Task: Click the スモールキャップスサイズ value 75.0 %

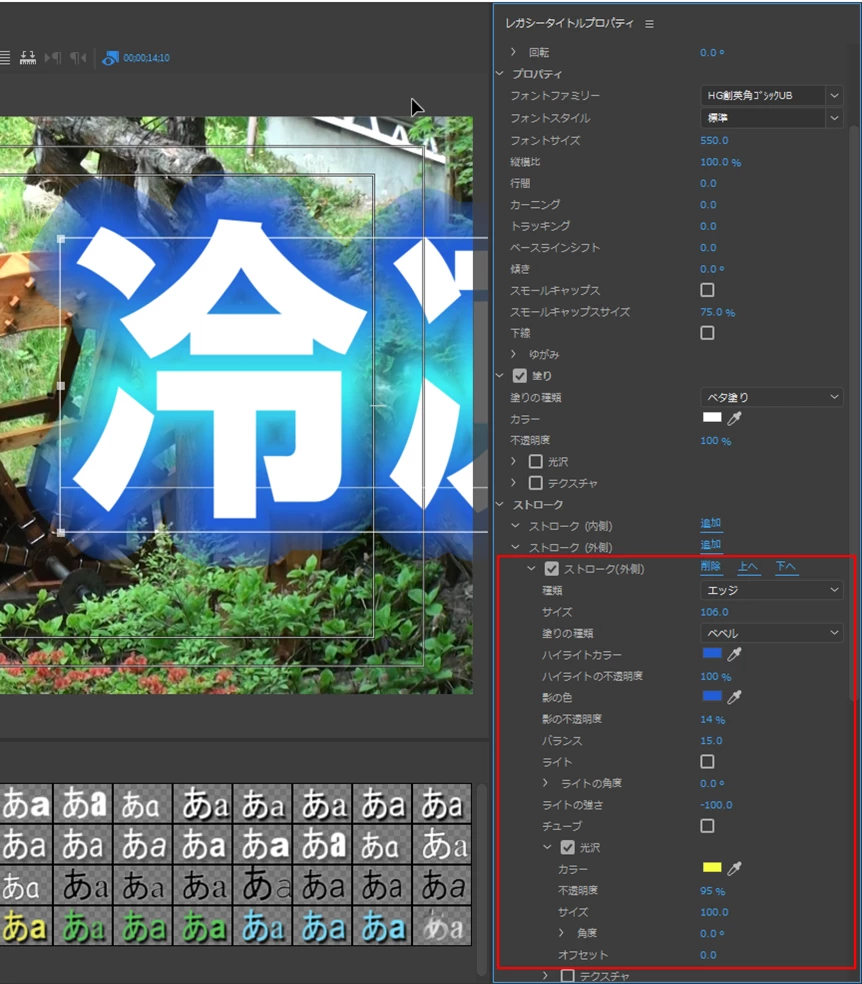Action: click(x=718, y=312)
